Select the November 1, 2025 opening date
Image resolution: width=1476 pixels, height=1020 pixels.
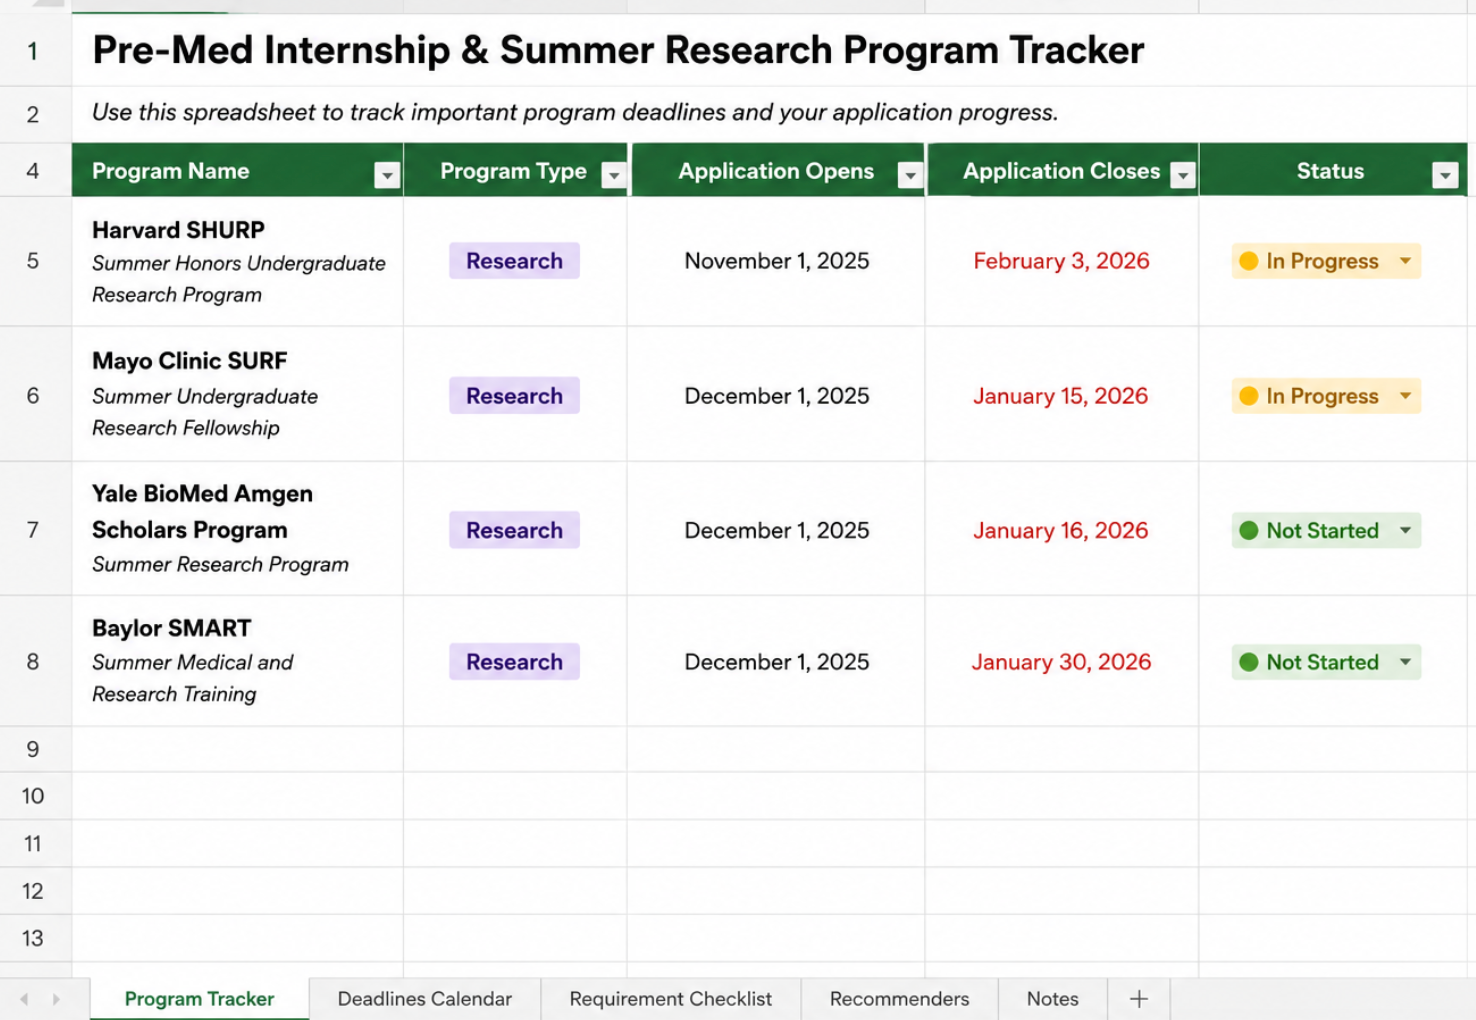pos(777,261)
